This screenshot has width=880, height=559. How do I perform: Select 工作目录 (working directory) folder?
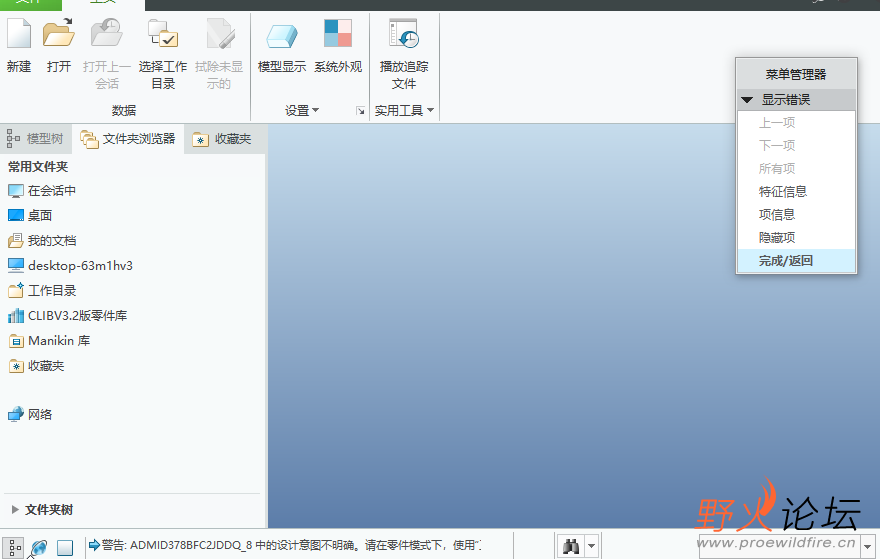(x=42, y=291)
